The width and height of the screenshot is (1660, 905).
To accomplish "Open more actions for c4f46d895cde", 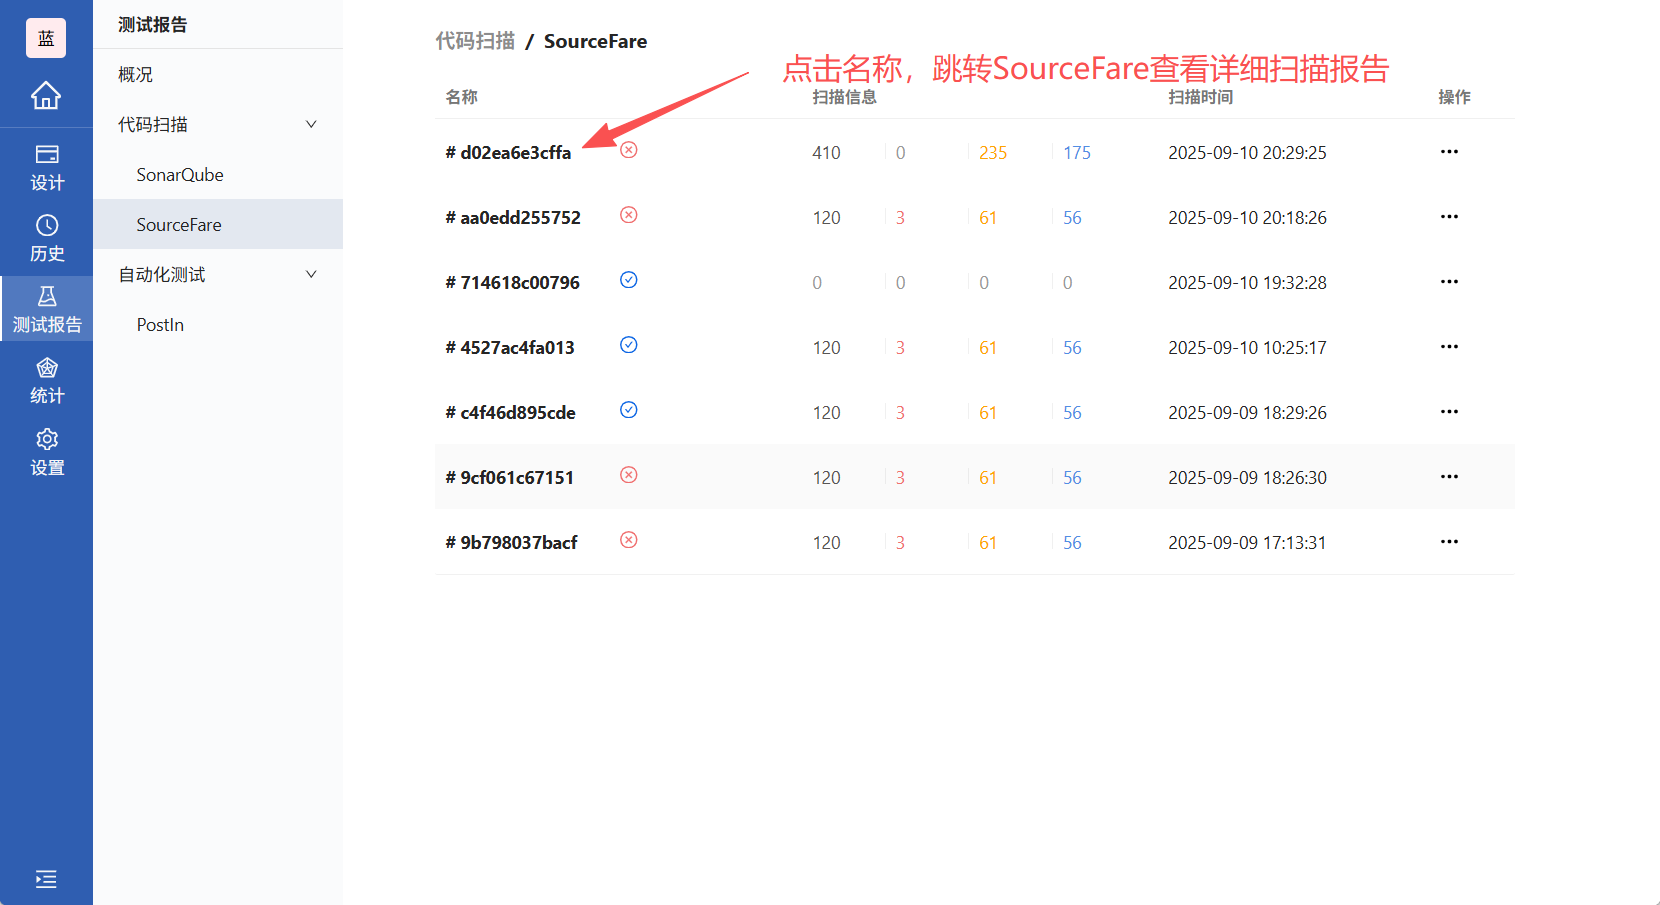I will (1449, 412).
